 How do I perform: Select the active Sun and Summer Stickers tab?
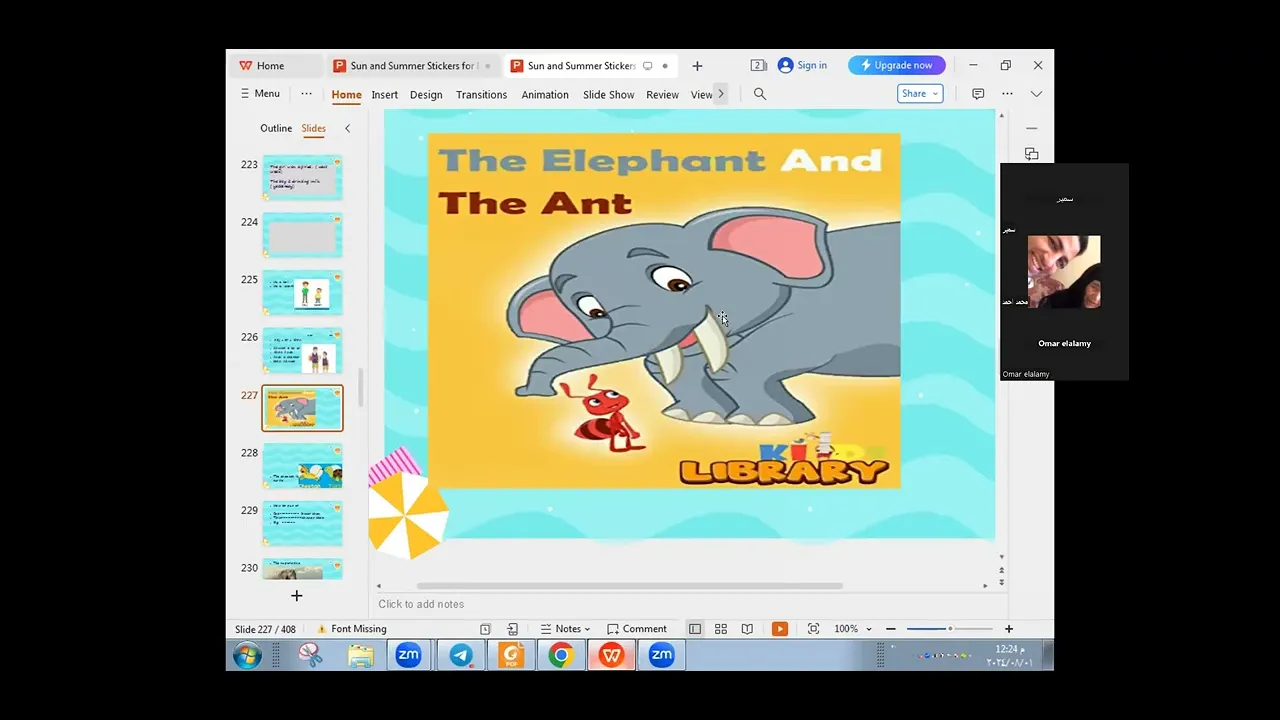point(590,66)
